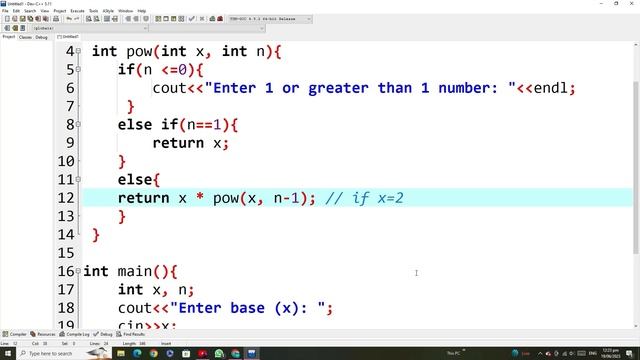Open the Windows Start button
640x360 pixels.
(x=7, y=353)
